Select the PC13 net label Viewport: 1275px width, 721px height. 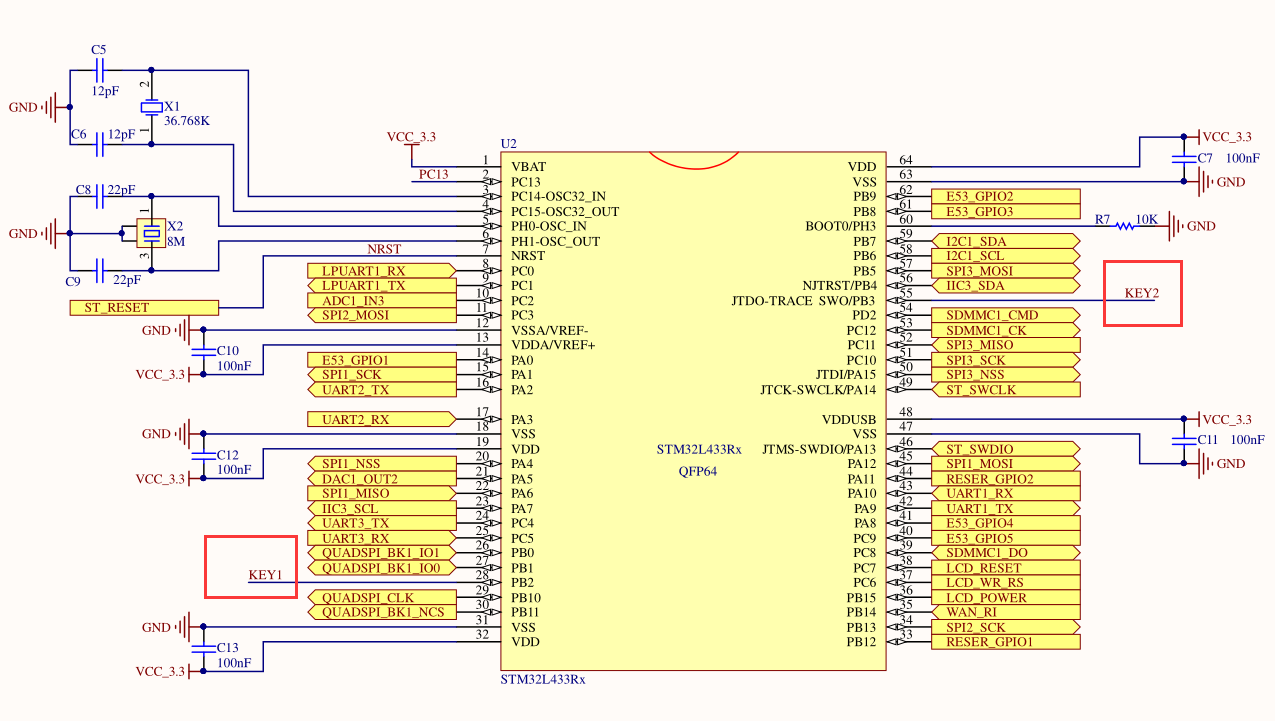(x=433, y=174)
